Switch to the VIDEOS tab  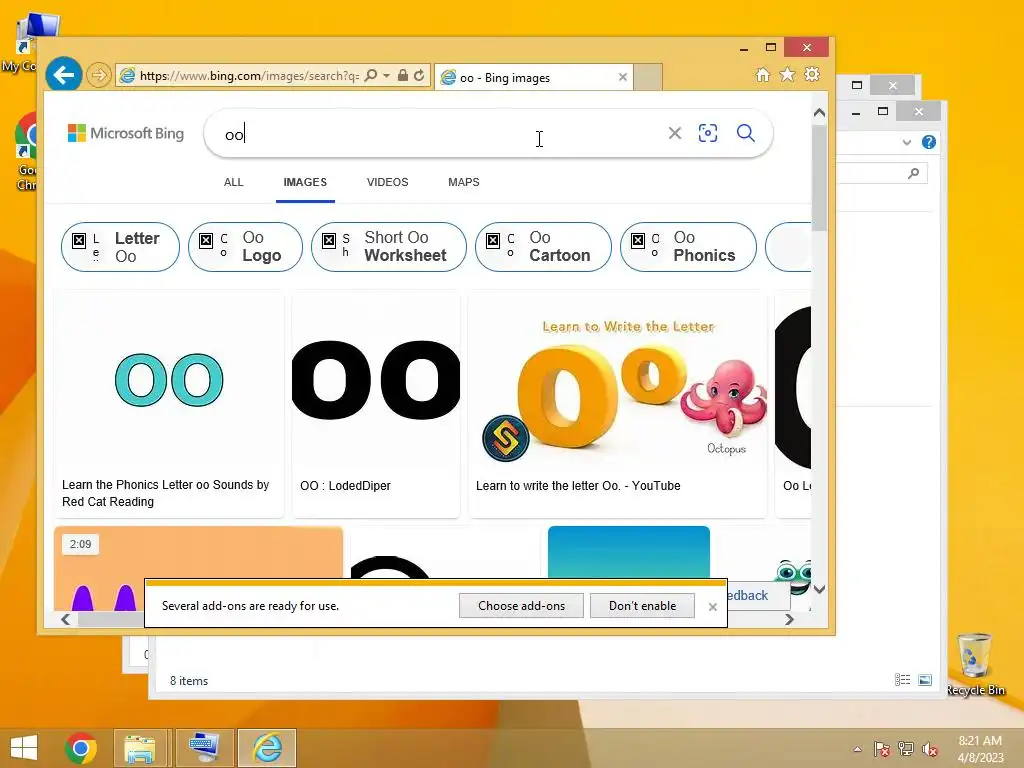[x=387, y=182]
